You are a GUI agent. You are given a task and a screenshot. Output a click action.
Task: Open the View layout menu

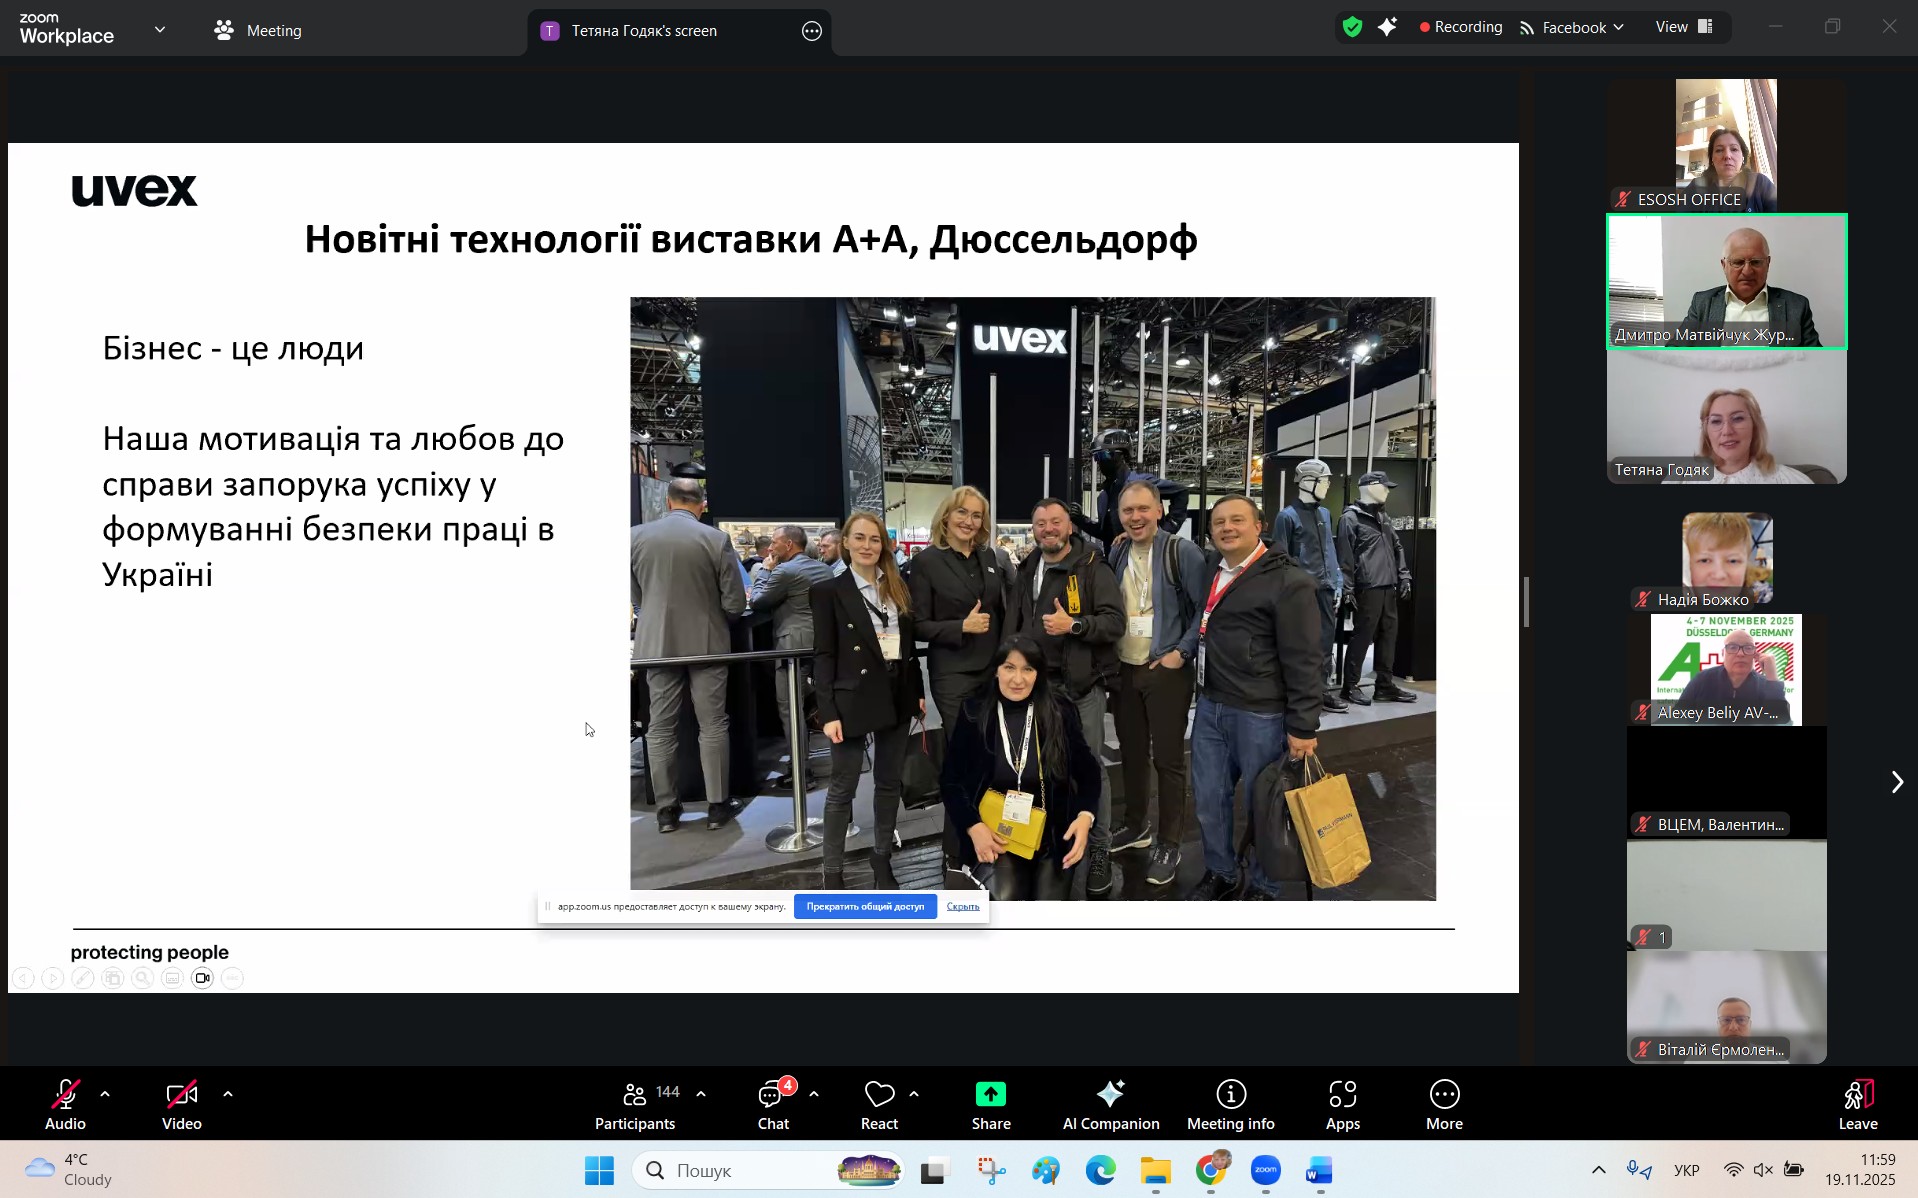1684,27
